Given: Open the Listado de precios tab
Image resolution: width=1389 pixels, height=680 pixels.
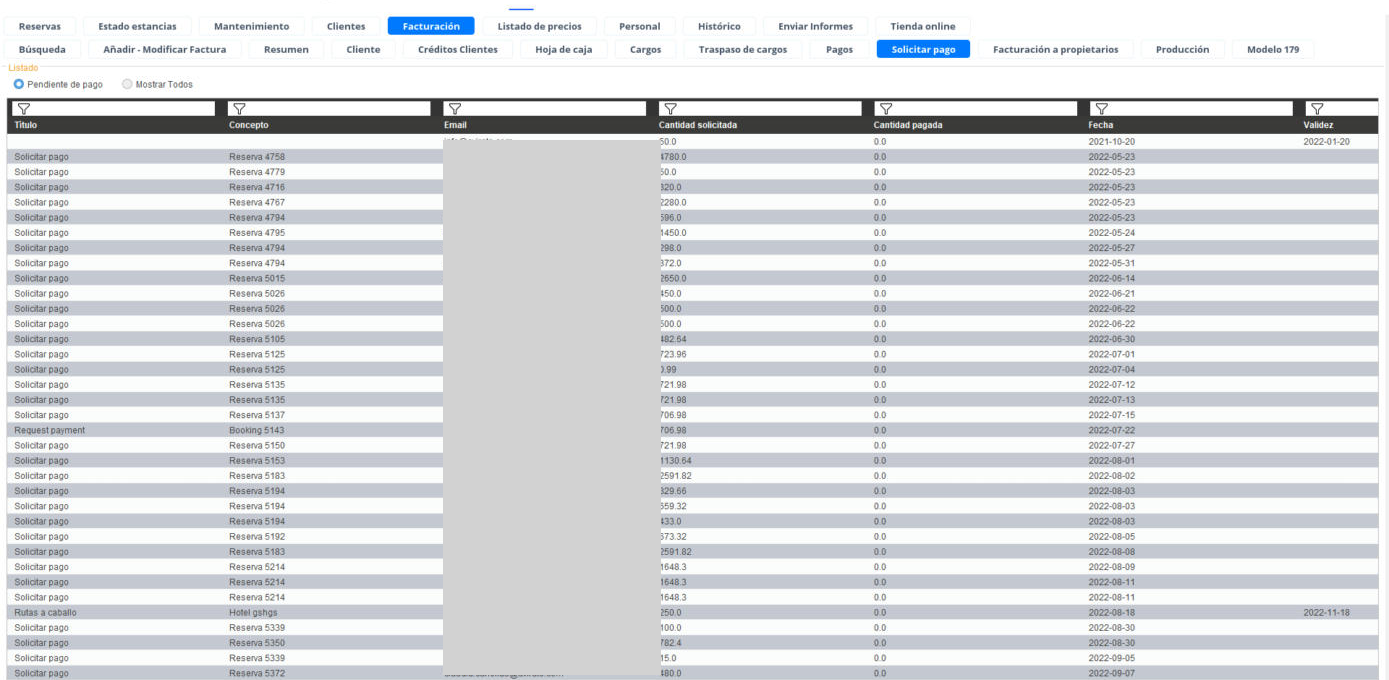Looking at the screenshot, I should point(540,26).
